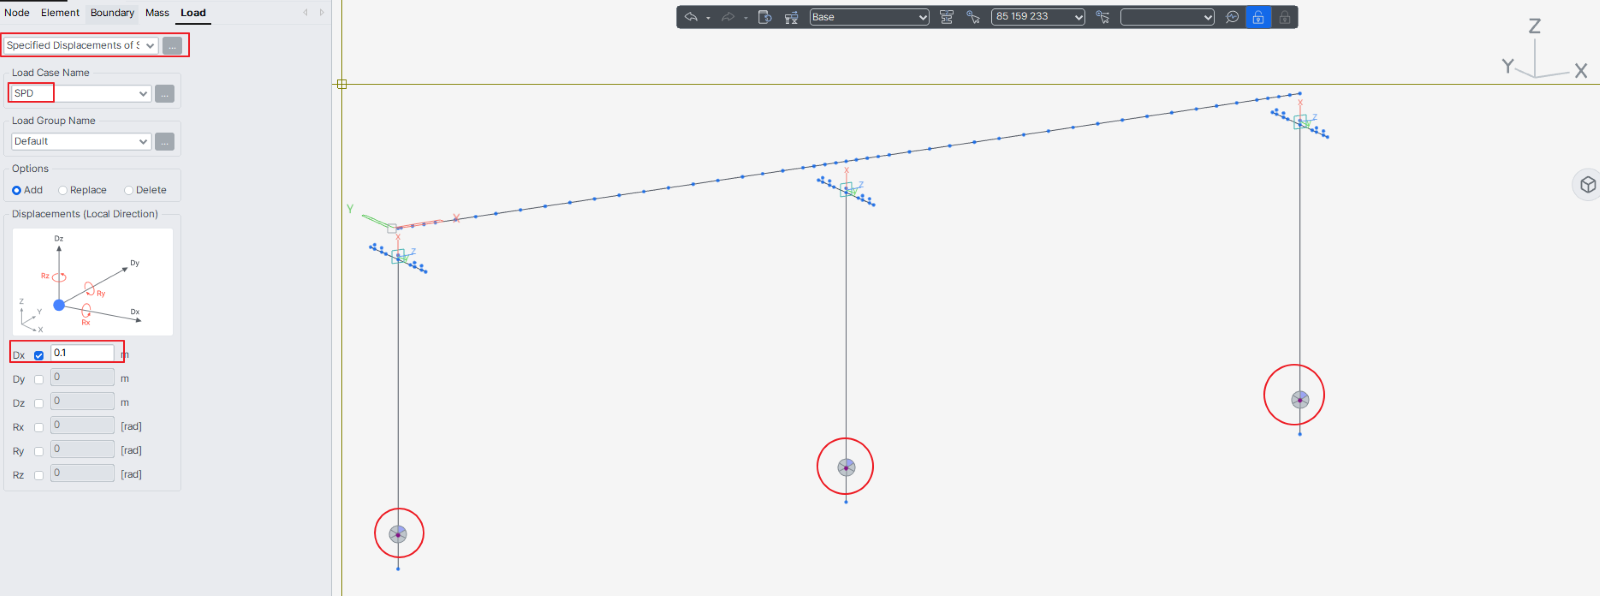This screenshot has width=1600, height=596.
Task: Click the Rz value input field
Action: pyautogui.click(x=82, y=473)
